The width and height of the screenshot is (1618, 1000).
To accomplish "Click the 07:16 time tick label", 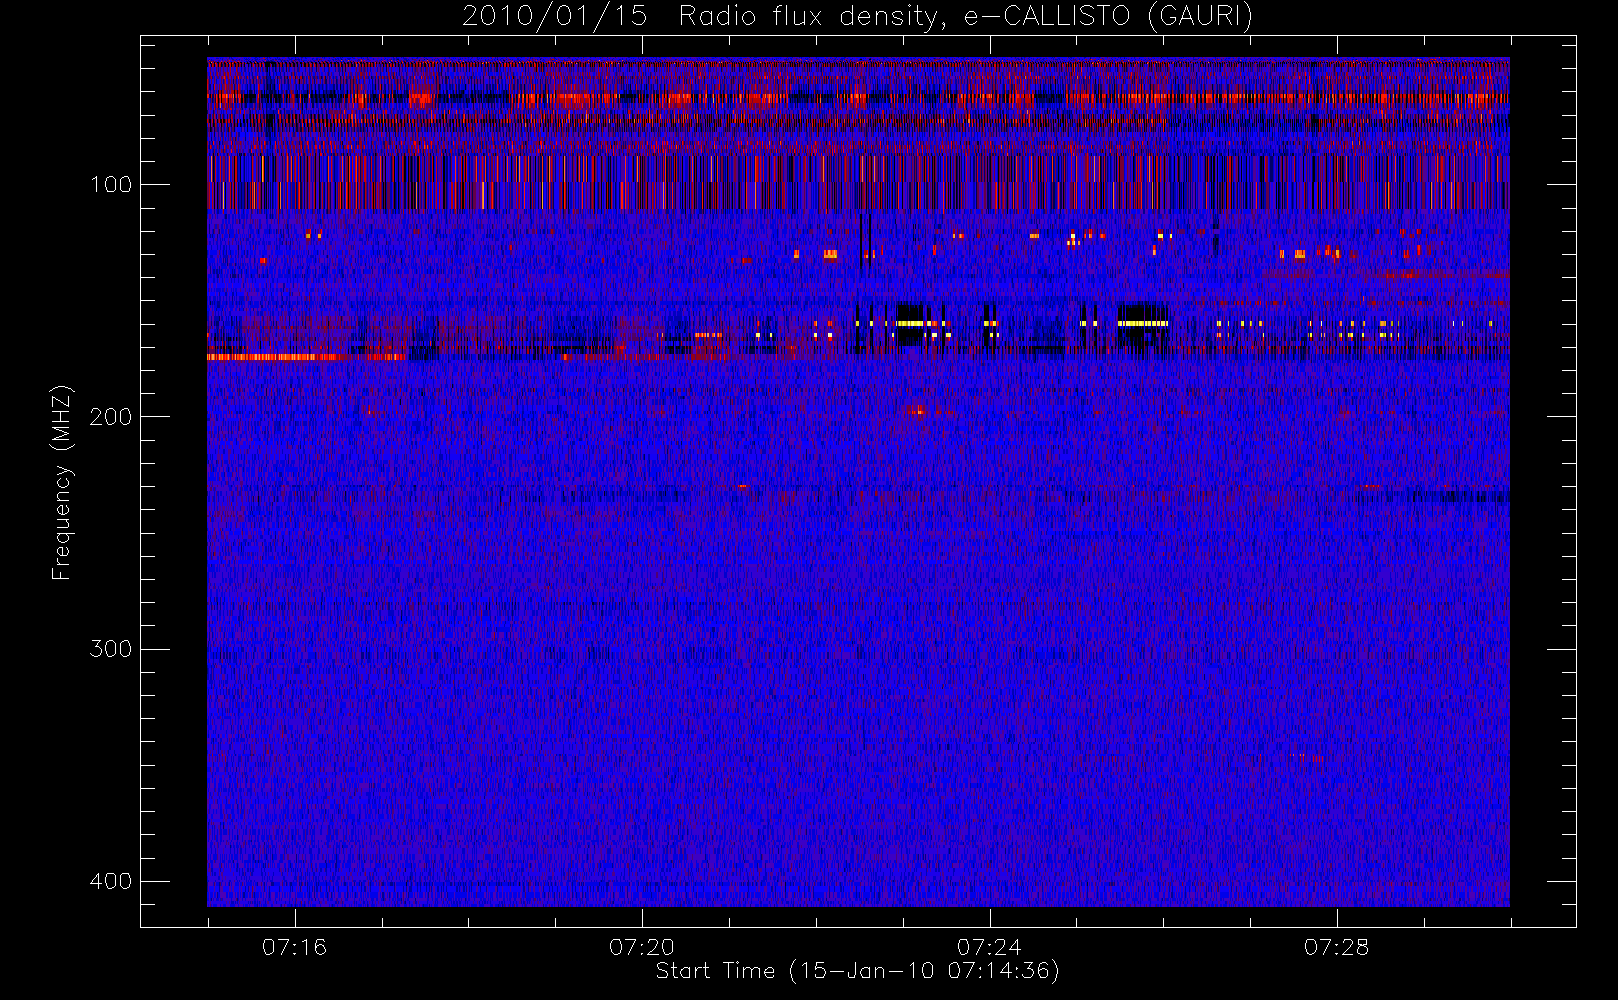I will pyautogui.click(x=294, y=947).
